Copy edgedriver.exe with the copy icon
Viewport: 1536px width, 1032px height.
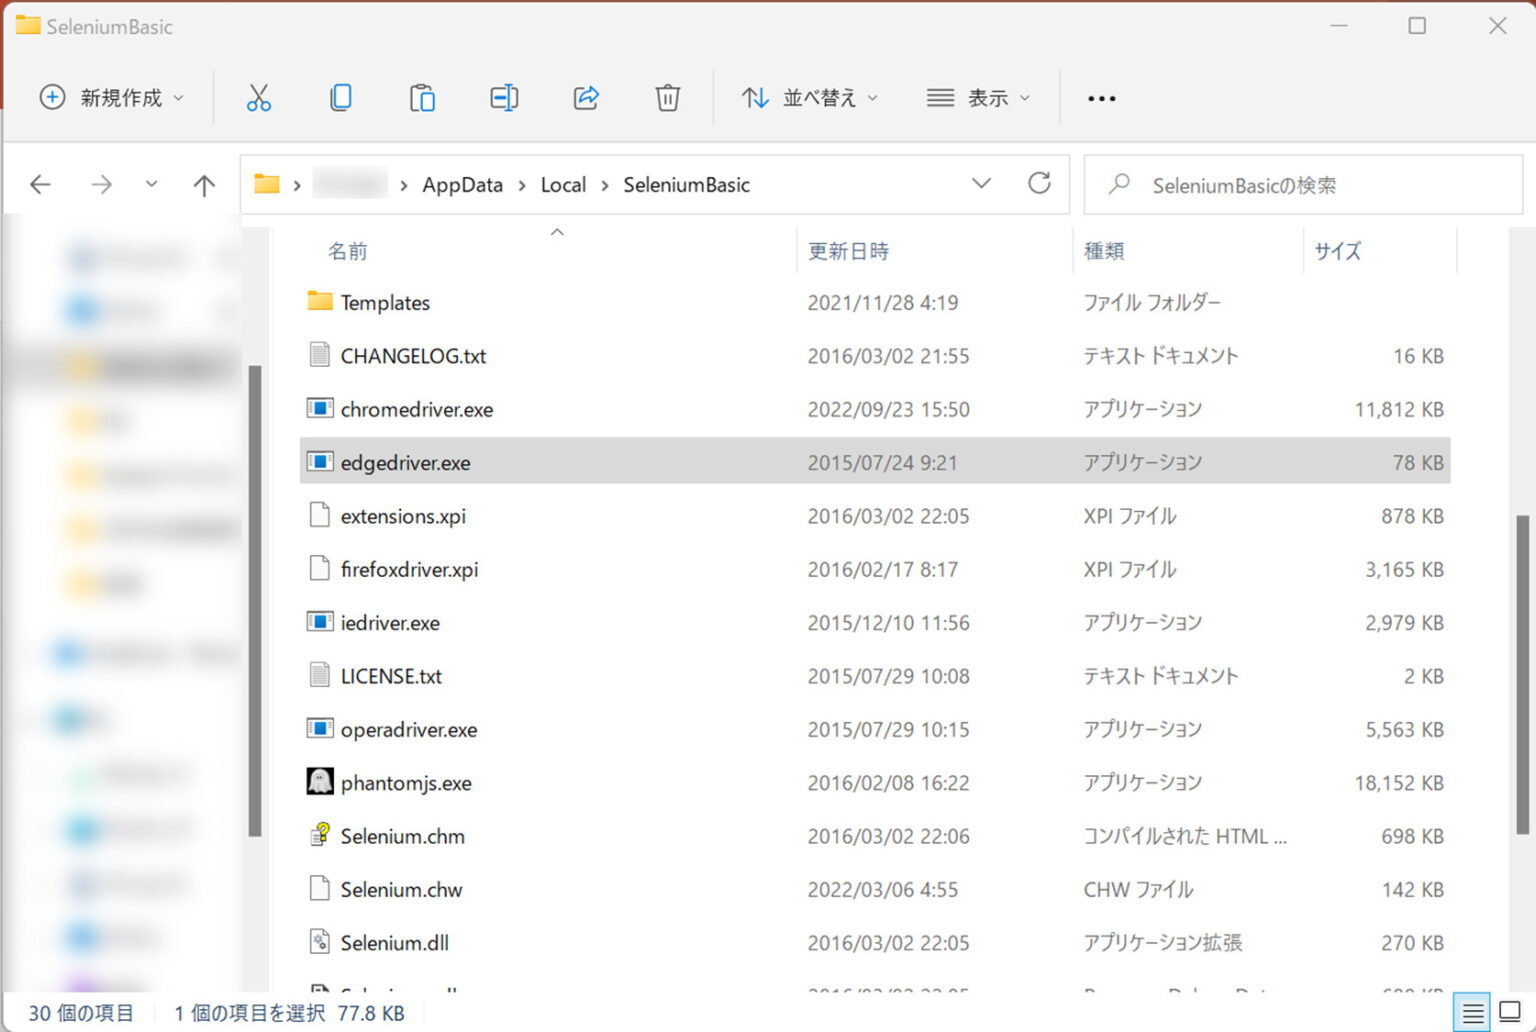click(340, 97)
